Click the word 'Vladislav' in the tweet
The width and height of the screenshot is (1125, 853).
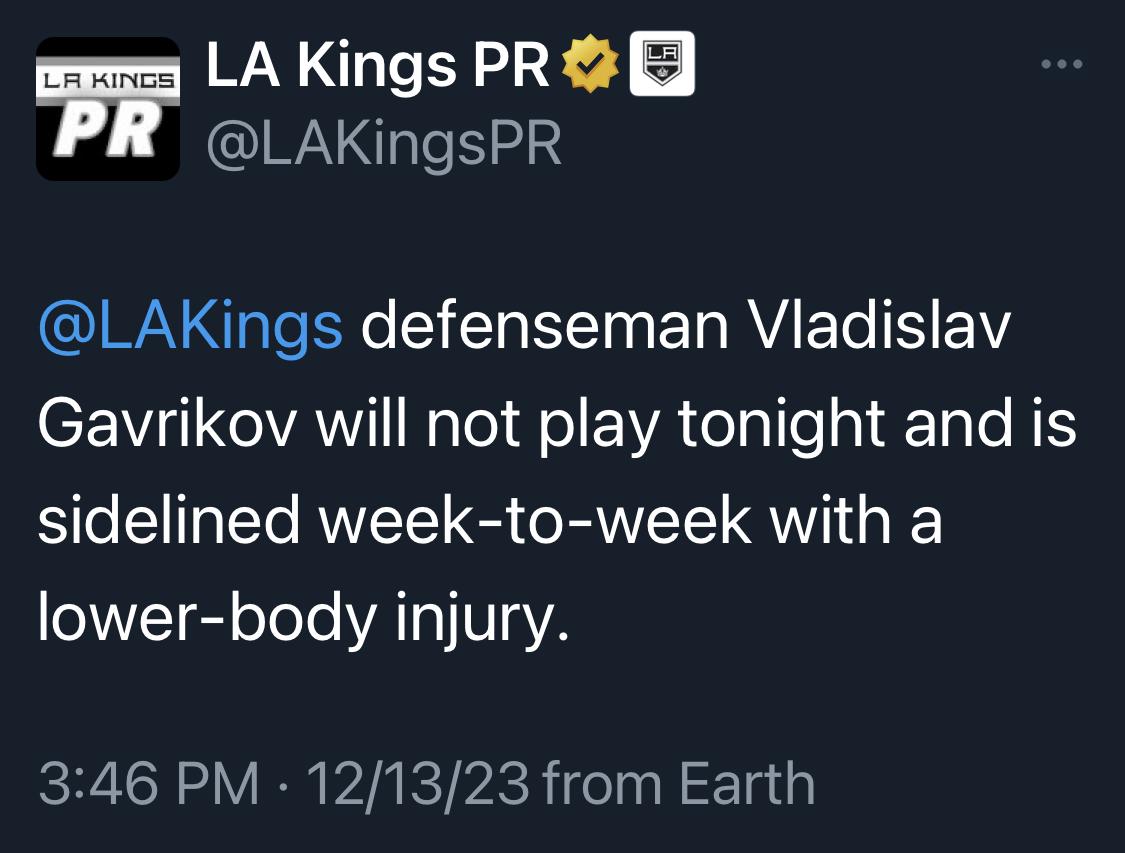[879, 326]
